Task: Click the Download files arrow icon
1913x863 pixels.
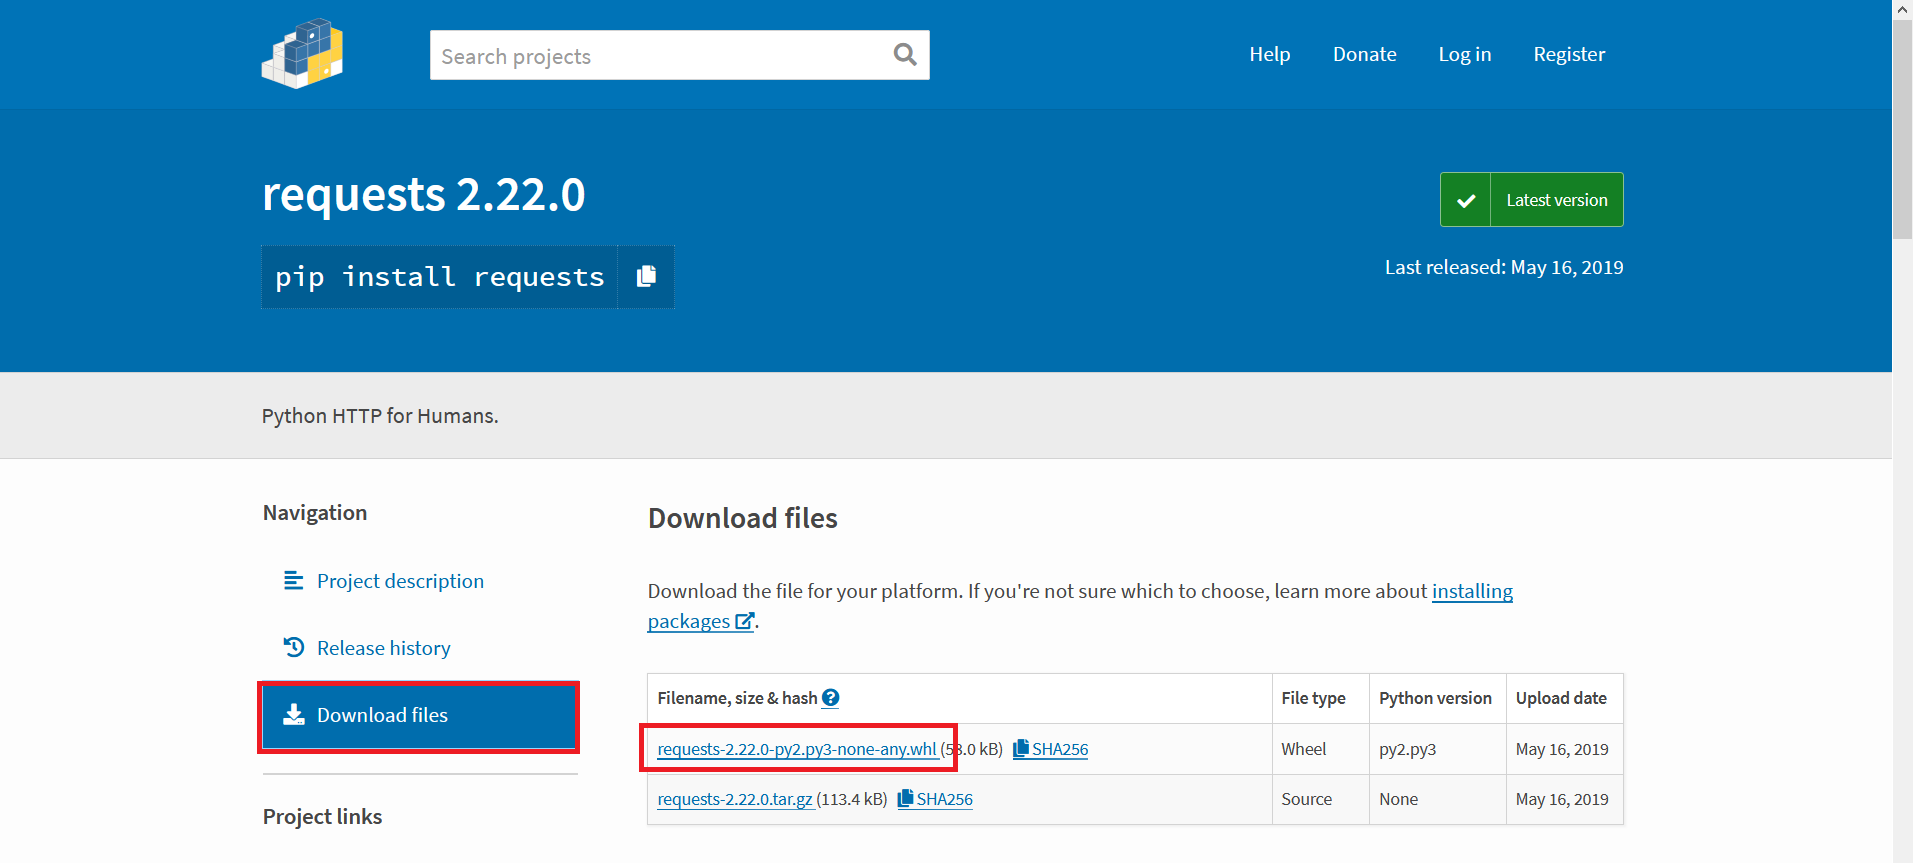Action: [294, 714]
